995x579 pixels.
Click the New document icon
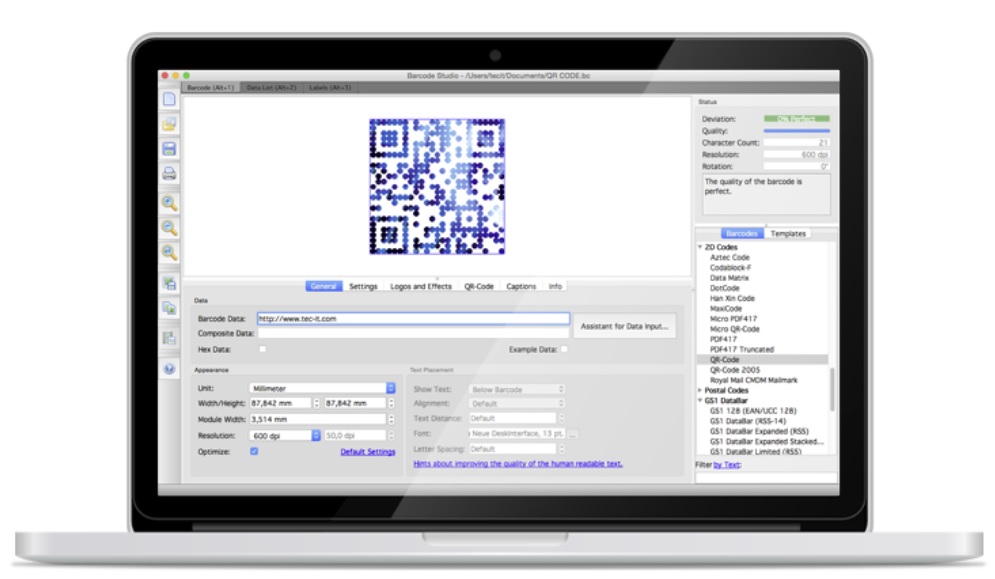(x=169, y=99)
